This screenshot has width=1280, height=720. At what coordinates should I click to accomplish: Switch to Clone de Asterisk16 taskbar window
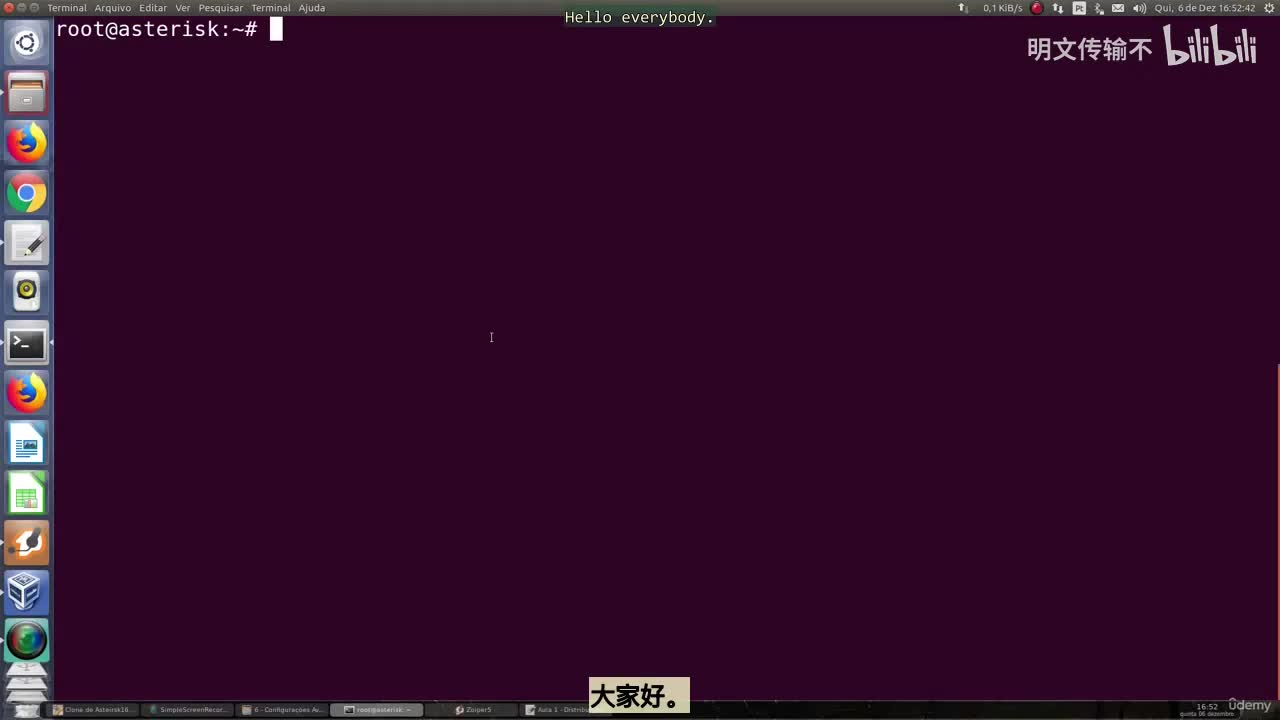pos(92,710)
